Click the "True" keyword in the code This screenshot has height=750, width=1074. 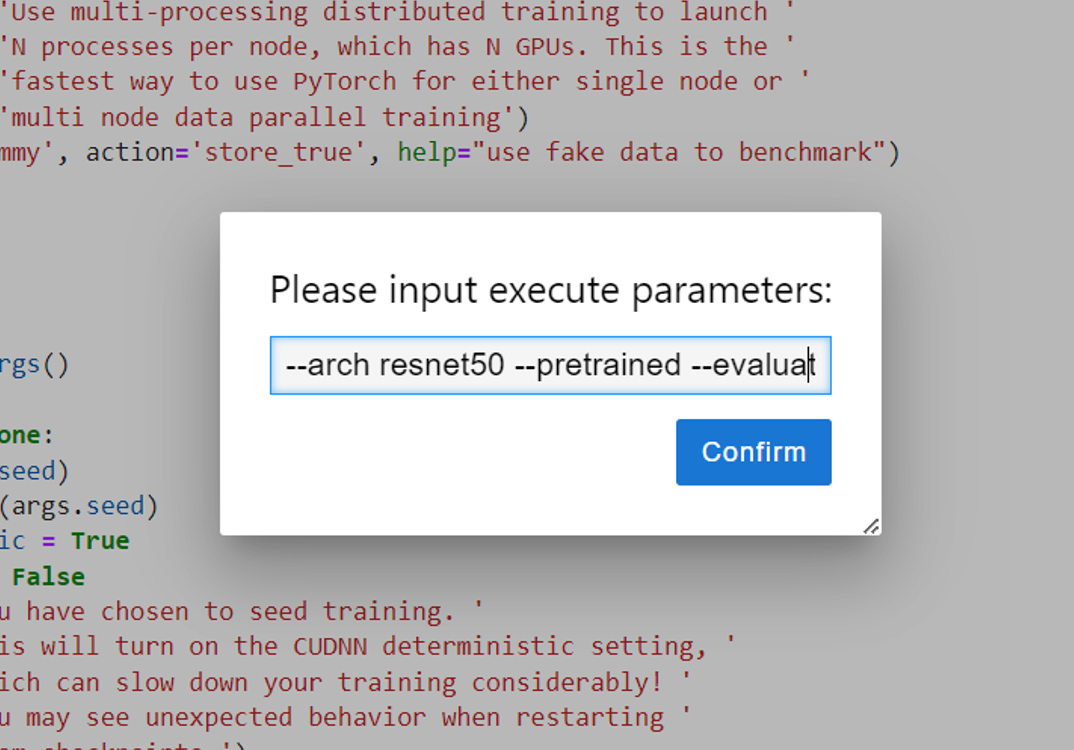(x=100, y=541)
